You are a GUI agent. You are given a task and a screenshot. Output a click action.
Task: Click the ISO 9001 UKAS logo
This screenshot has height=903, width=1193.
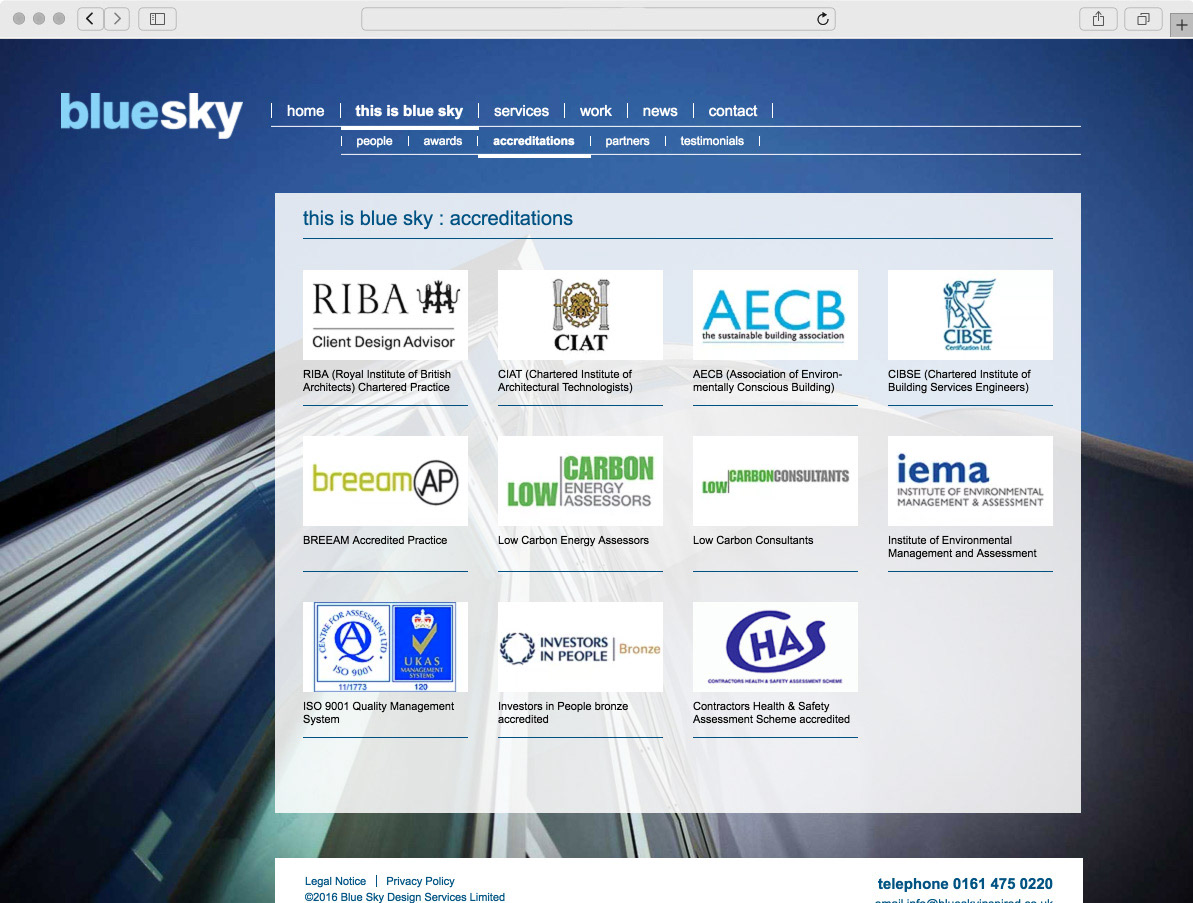385,647
